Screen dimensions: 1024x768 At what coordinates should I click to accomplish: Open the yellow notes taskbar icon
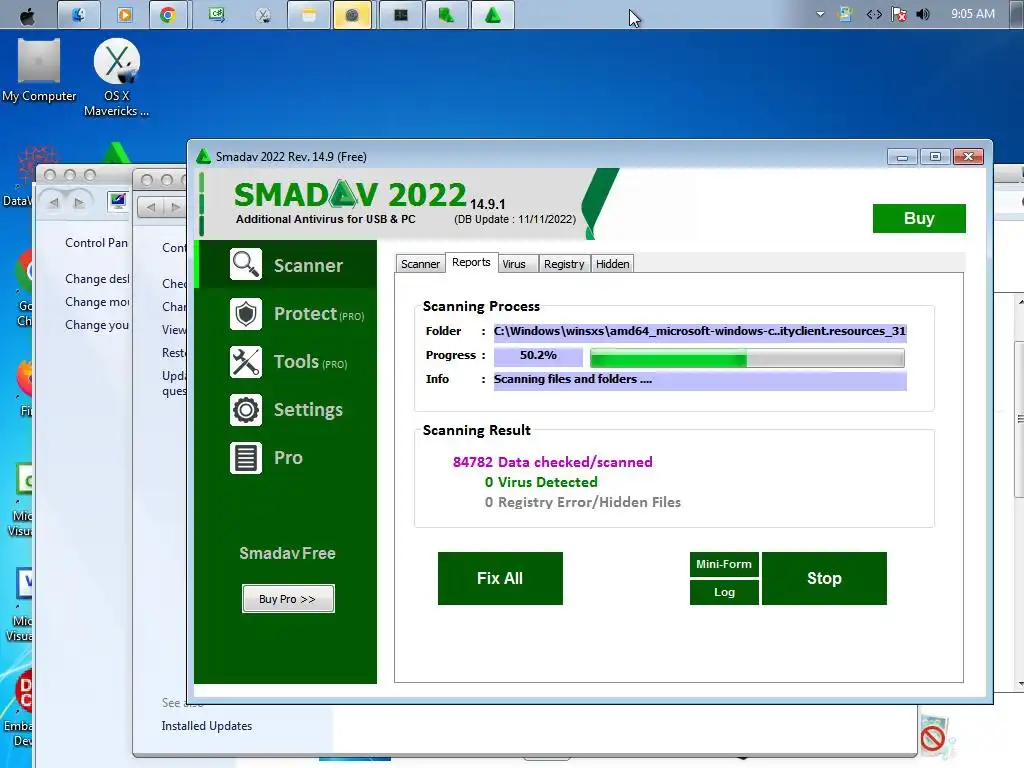coord(308,14)
